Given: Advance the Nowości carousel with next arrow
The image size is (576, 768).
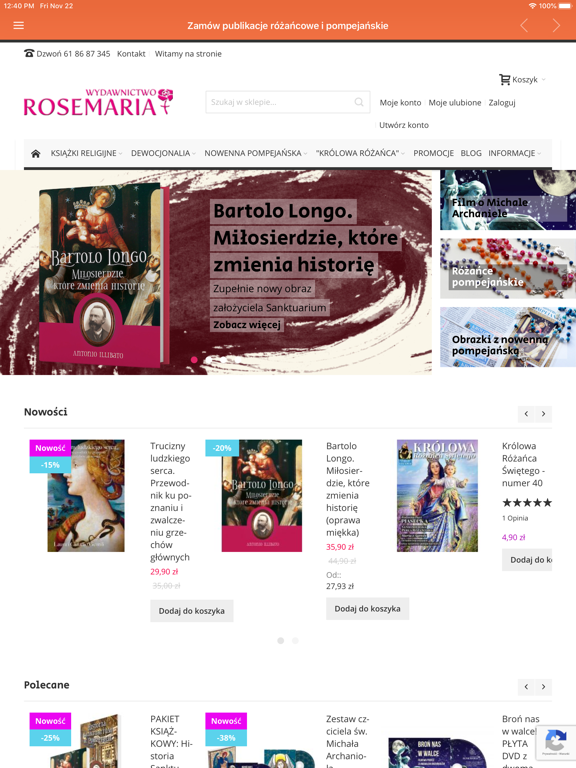Looking at the screenshot, I should click(543, 414).
